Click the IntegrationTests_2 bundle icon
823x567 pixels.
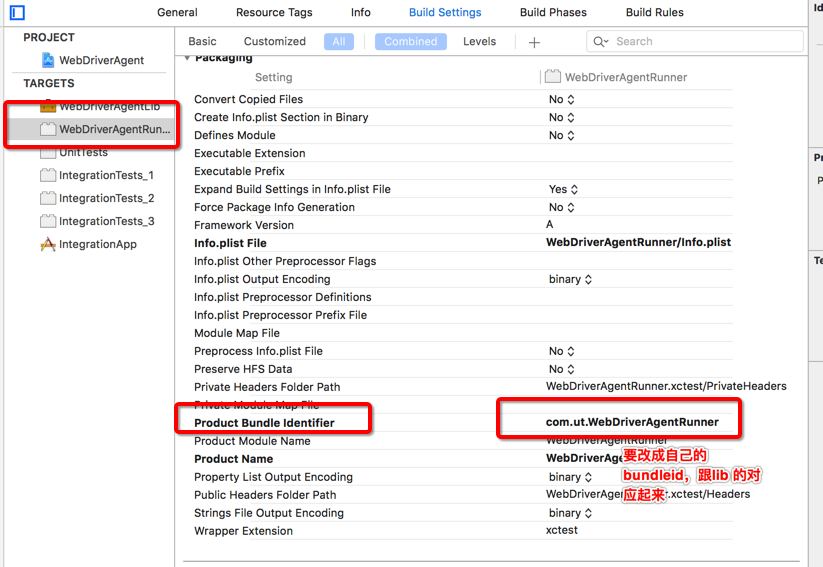[48, 198]
